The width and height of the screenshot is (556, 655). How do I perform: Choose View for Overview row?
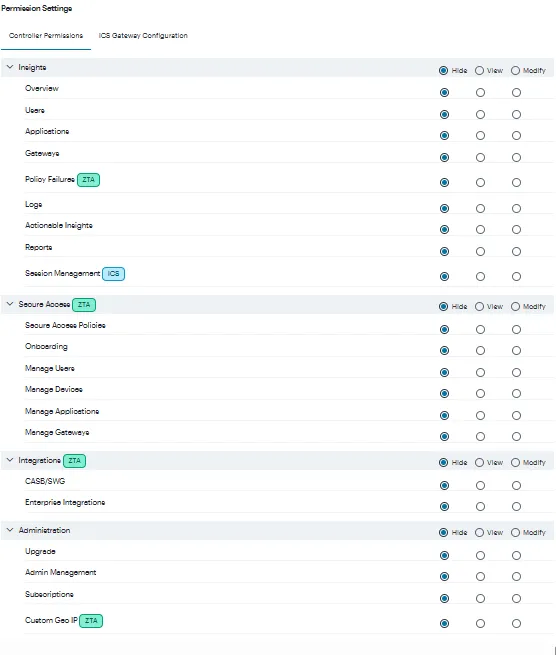coord(480,92)
